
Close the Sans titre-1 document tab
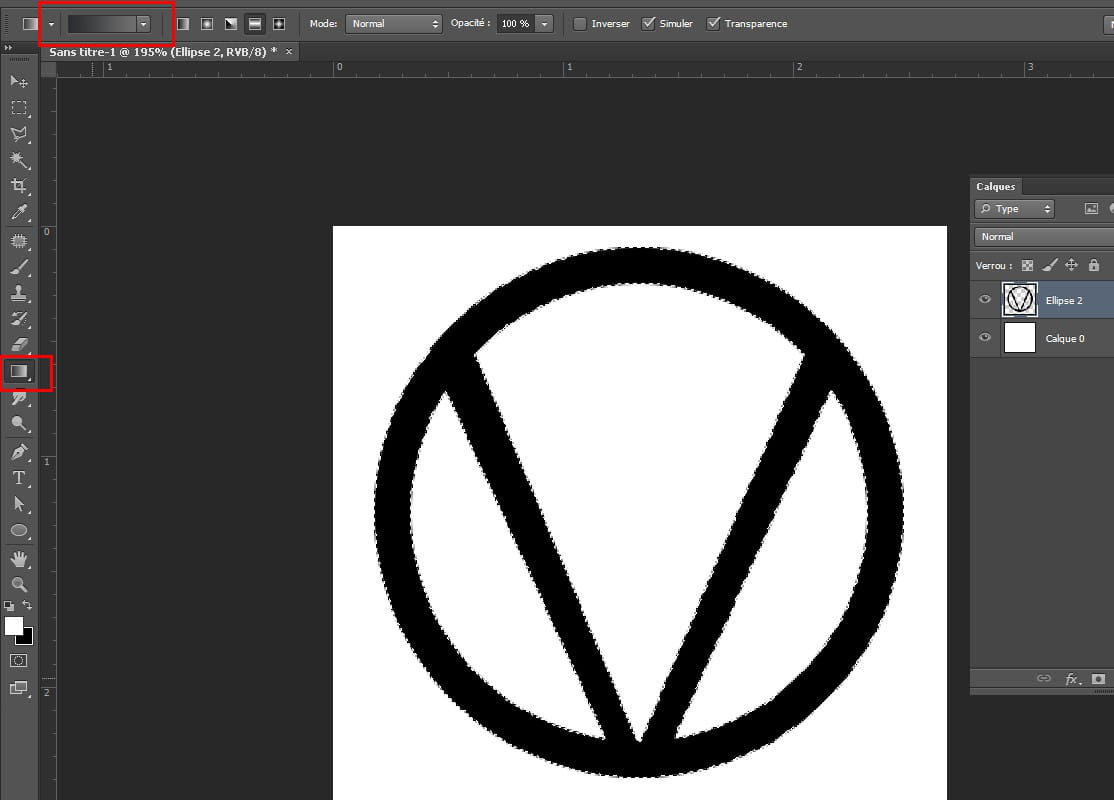coord(289,52)
